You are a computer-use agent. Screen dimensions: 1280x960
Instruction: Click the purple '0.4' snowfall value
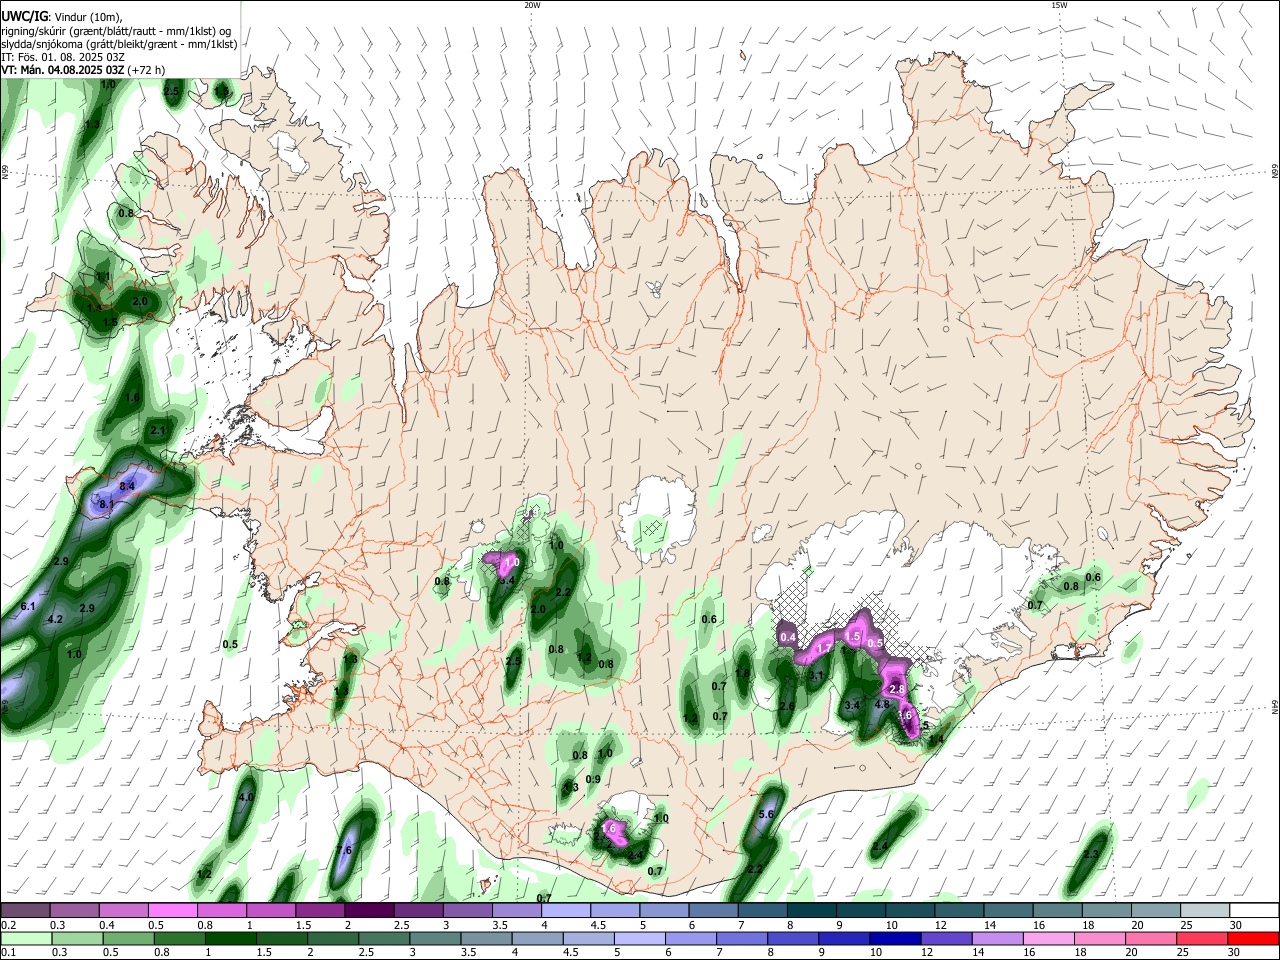coord(788,637)
